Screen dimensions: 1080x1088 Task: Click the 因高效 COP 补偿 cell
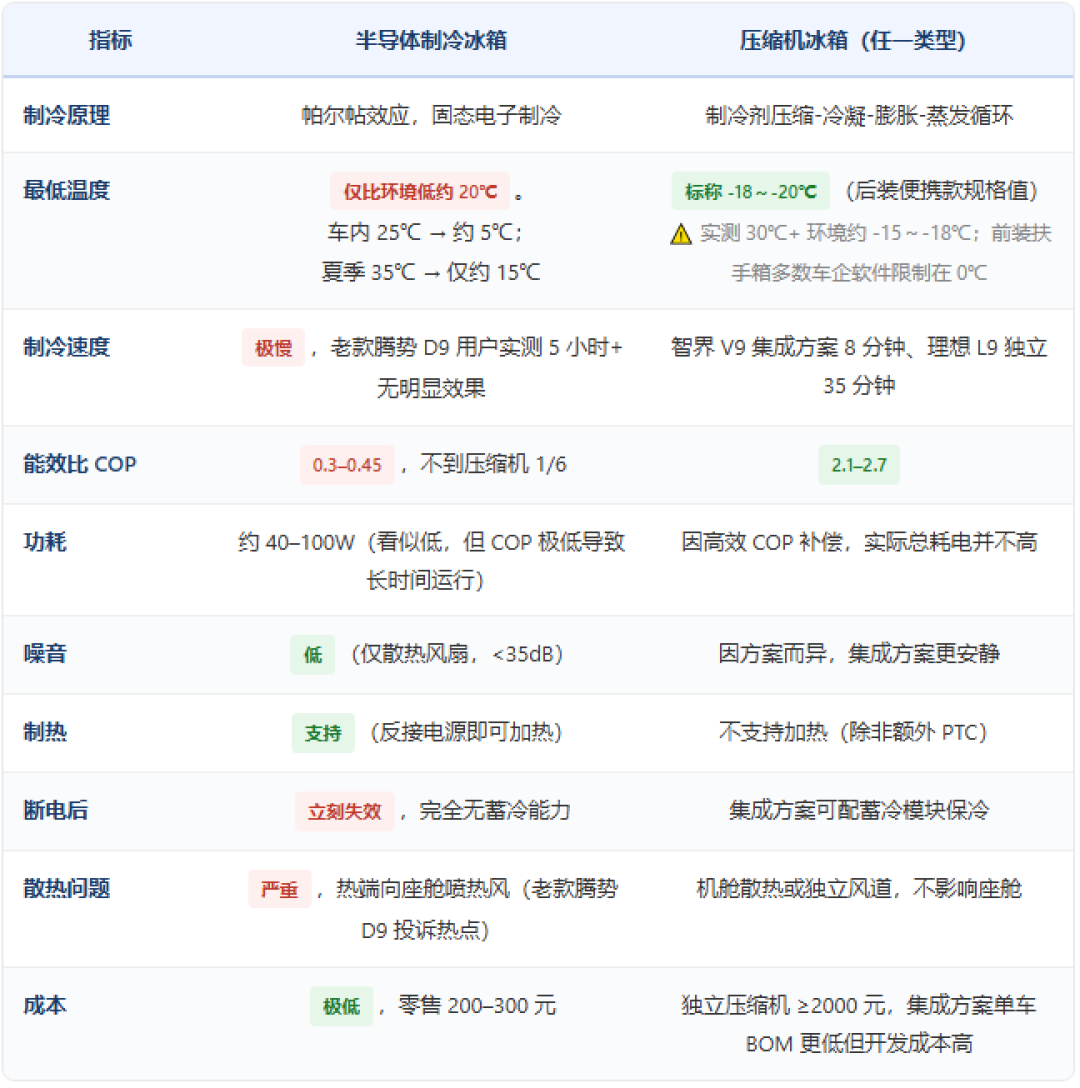click(859, 541)
